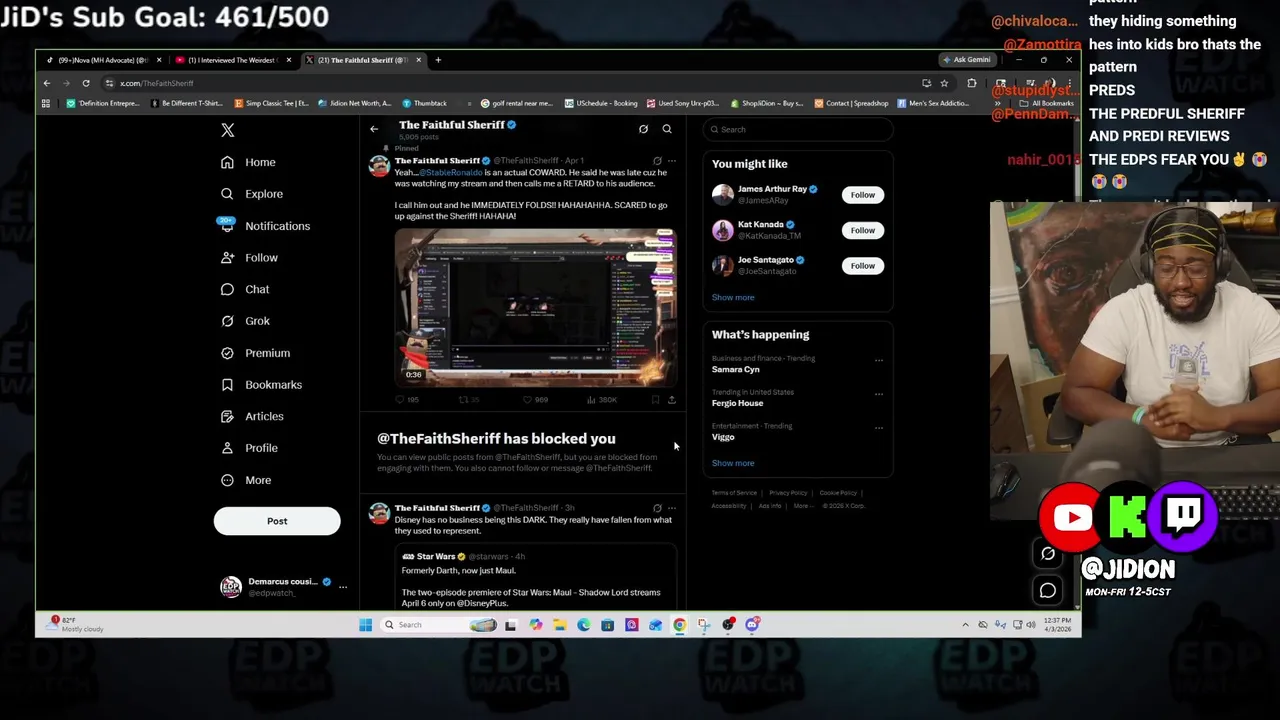This screenshot has width=1280, height=720.
Task: Click the browser back arrow
Action: (46, 83)
